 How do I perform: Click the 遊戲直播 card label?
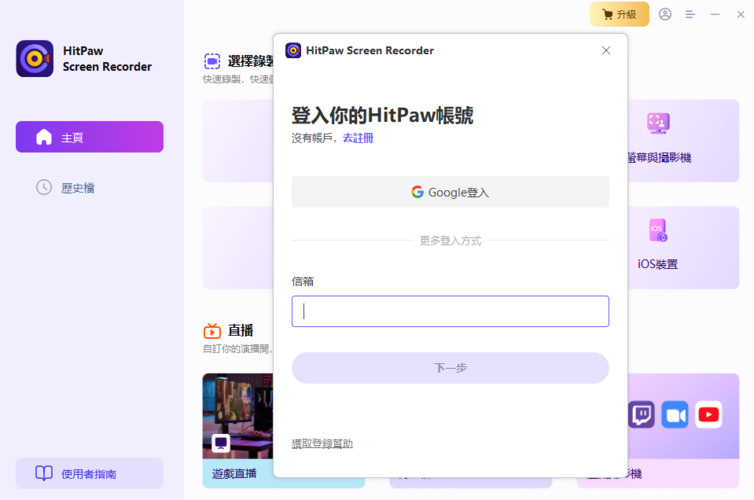click(234, 474)
